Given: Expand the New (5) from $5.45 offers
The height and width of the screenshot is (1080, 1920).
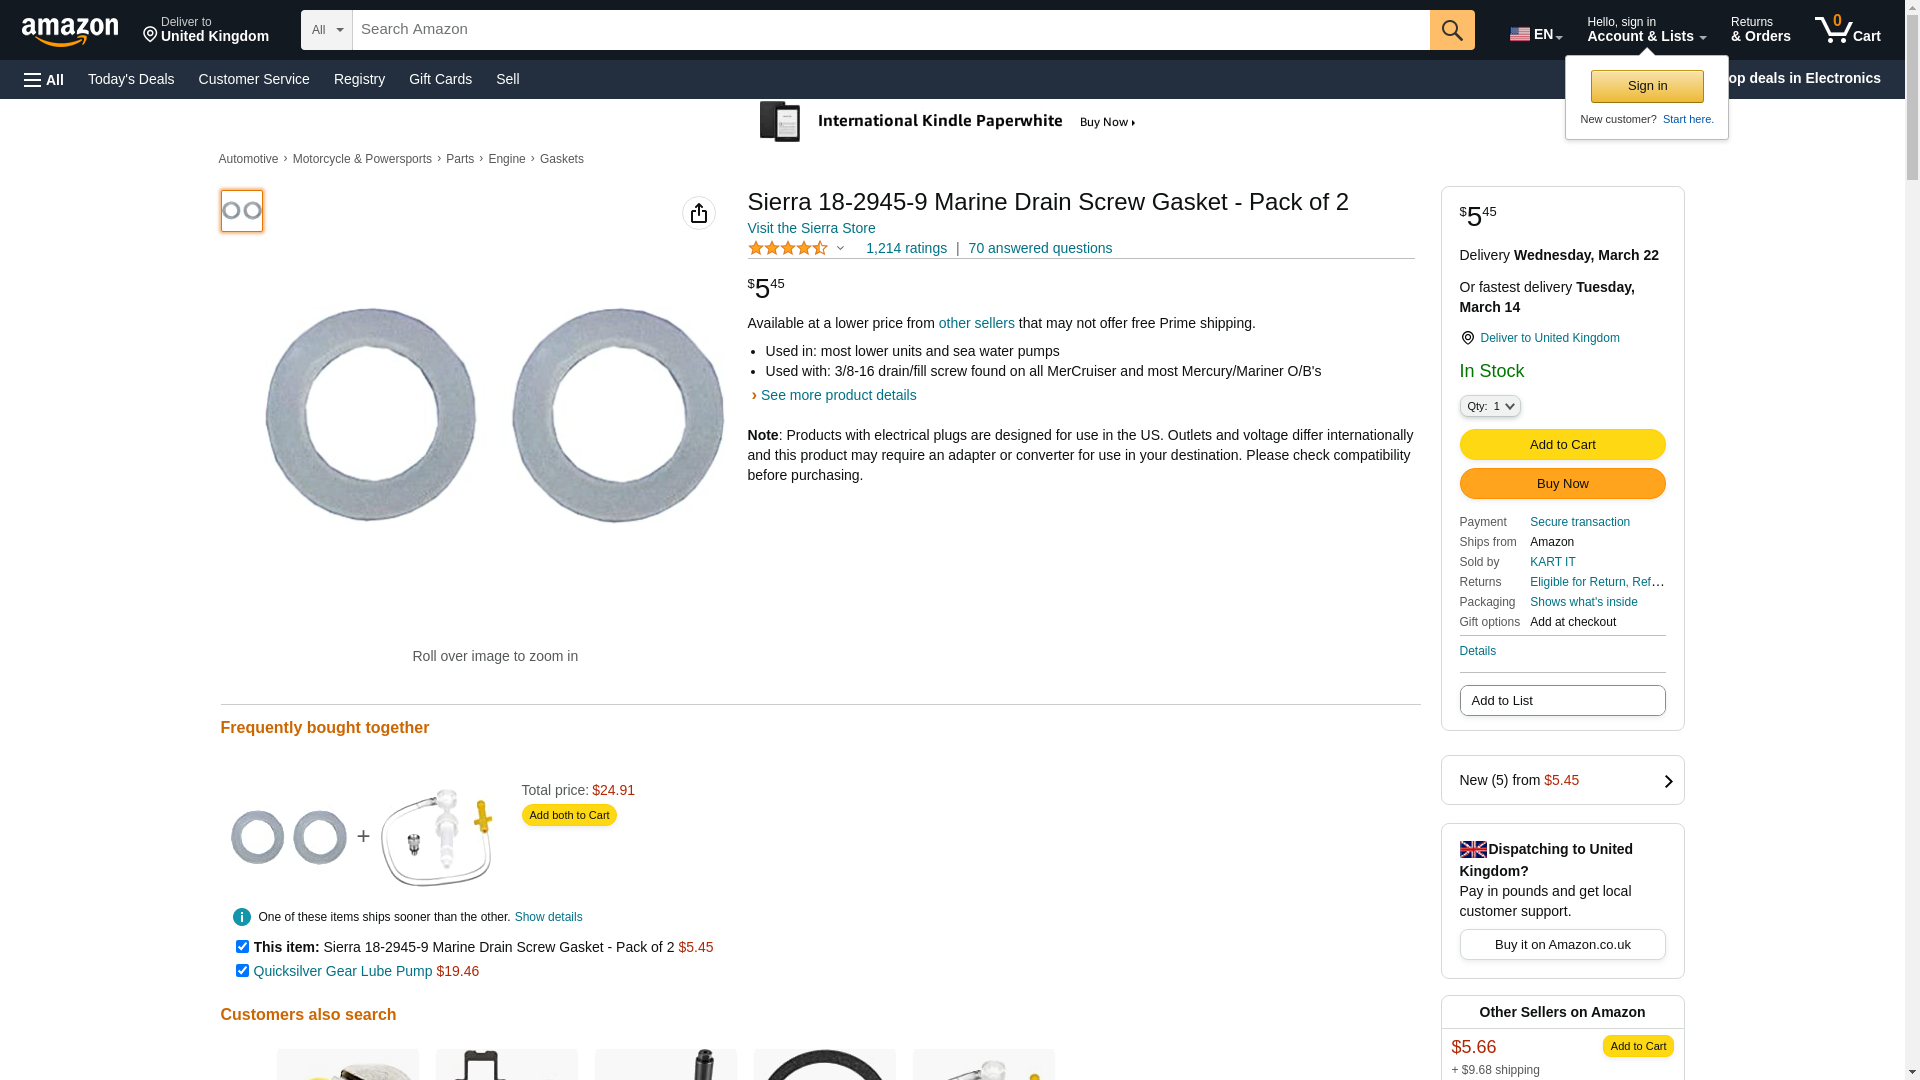Looking at the screenshot, I should pyautogui.click(x=1562, y=780).
